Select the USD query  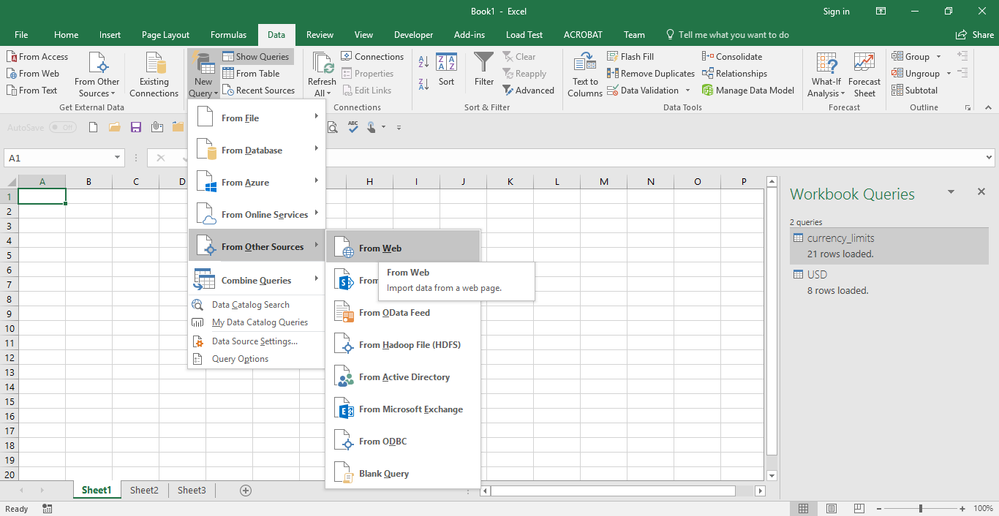click(889, 282)
